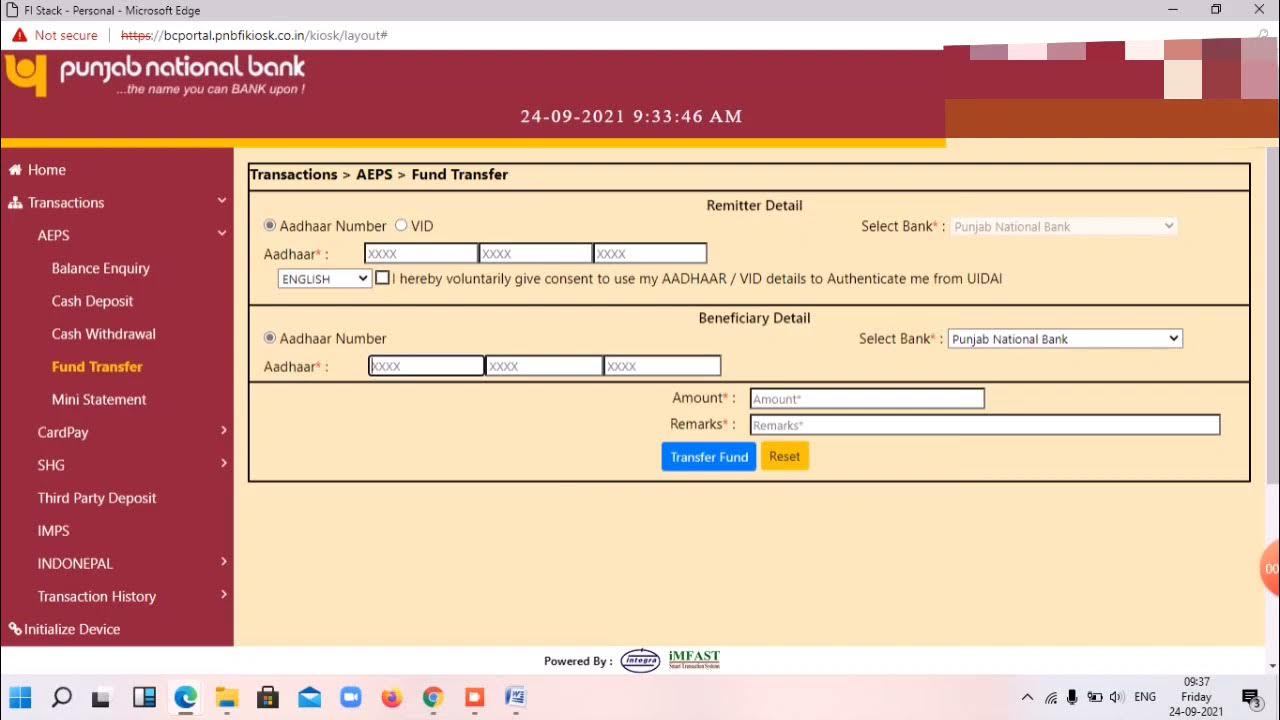This screenshot has height=720, width=1280.
Task: Open Beneficiary Select Bank dropdown
Action: pos(1065,339)
